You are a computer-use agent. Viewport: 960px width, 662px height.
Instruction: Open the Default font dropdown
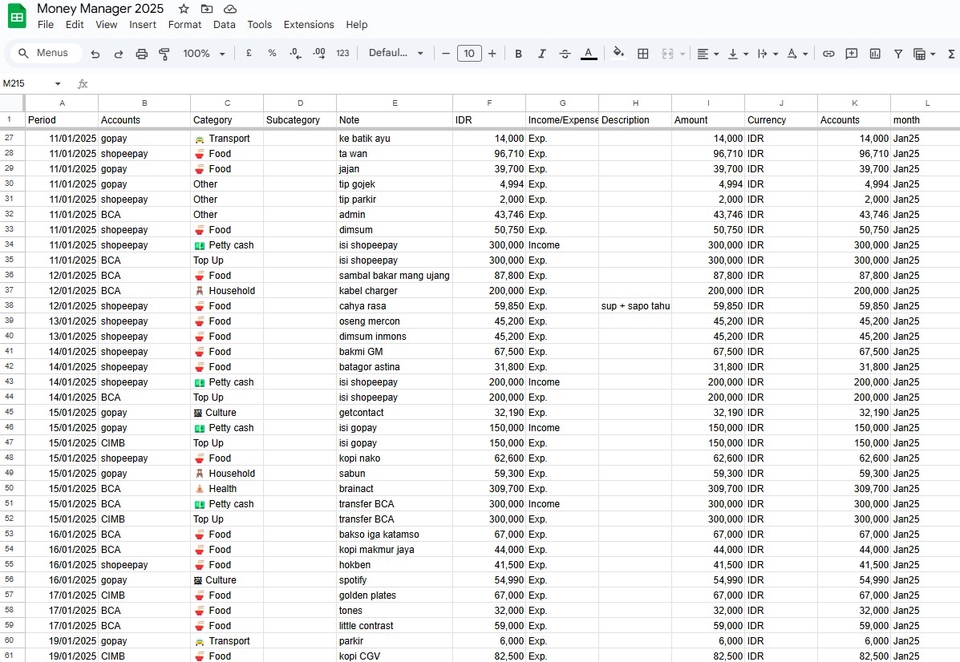point(396,53)
